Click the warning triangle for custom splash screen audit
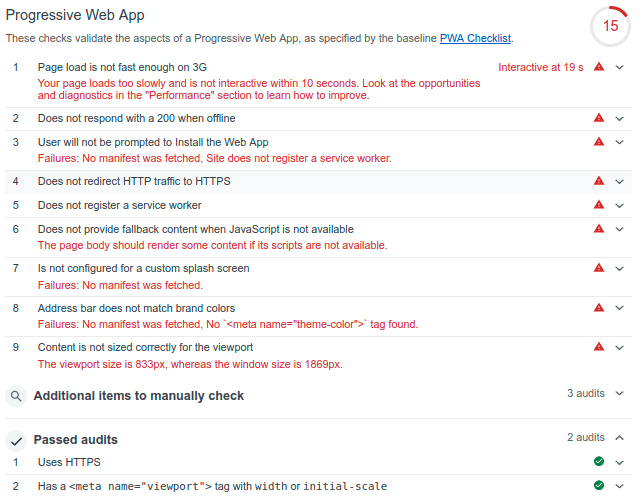This screenshot has width=643, height=503. coord(599,268)
